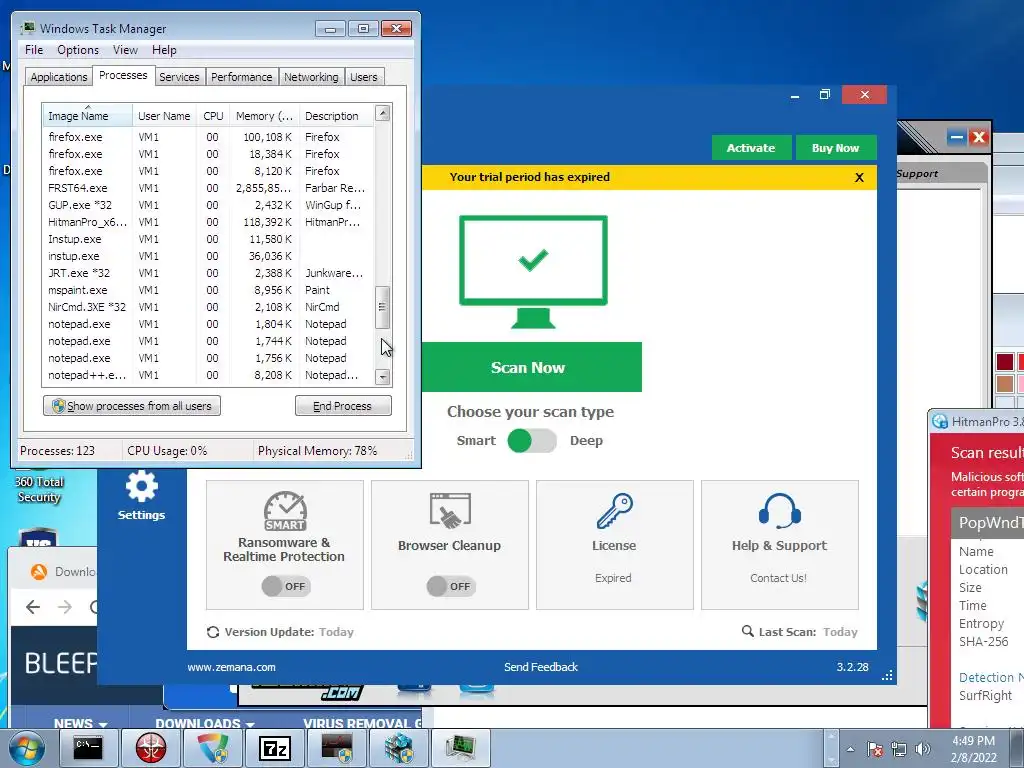Open the red crosshair app in taskbar
This screenshot has width=1024, height=768.
(x=151, y=748)
